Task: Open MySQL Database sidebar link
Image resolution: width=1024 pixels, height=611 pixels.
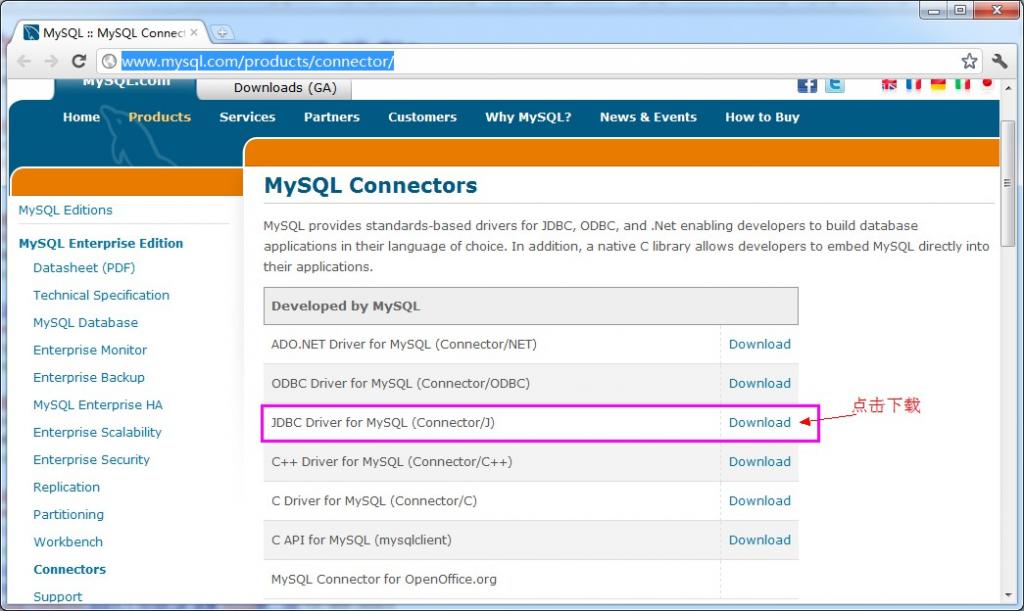Action: 86,322
